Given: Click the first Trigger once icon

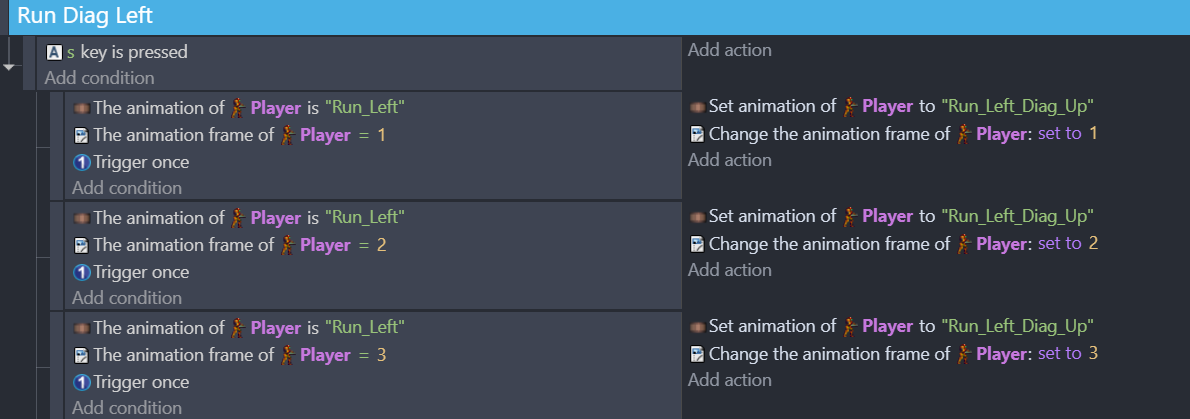Looking at the screenshot, I should 82,162.
